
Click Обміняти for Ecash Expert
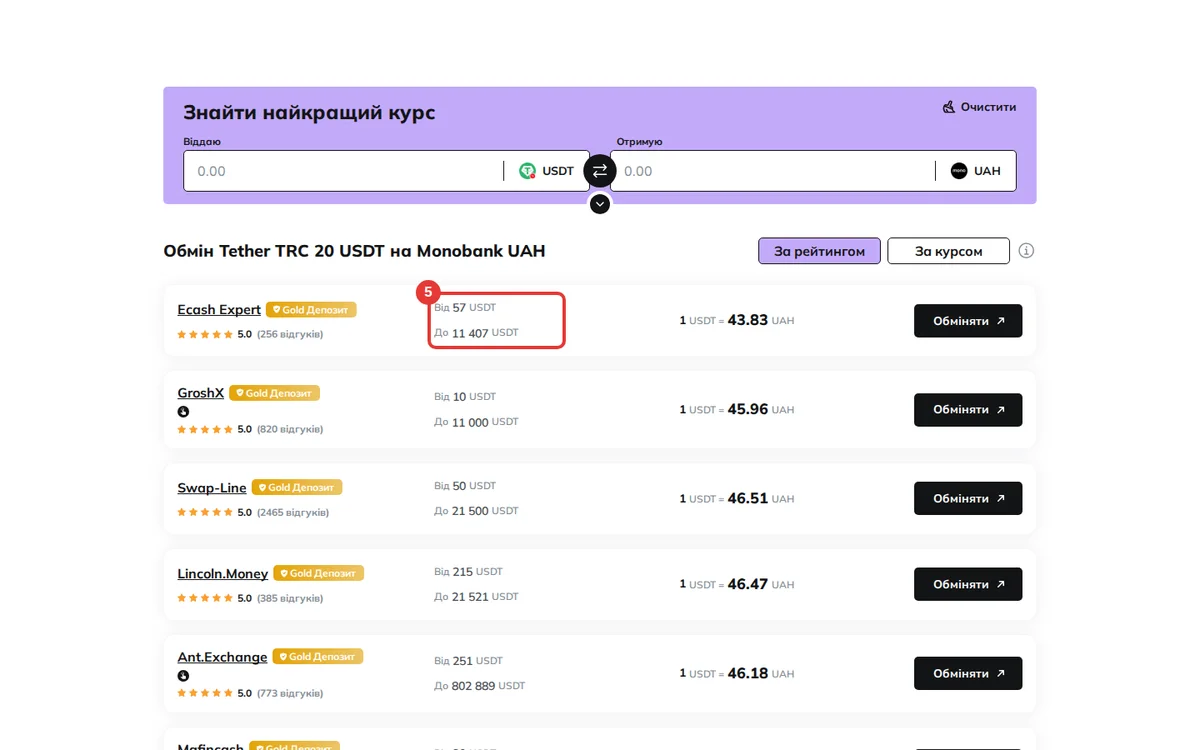[968, 321]
